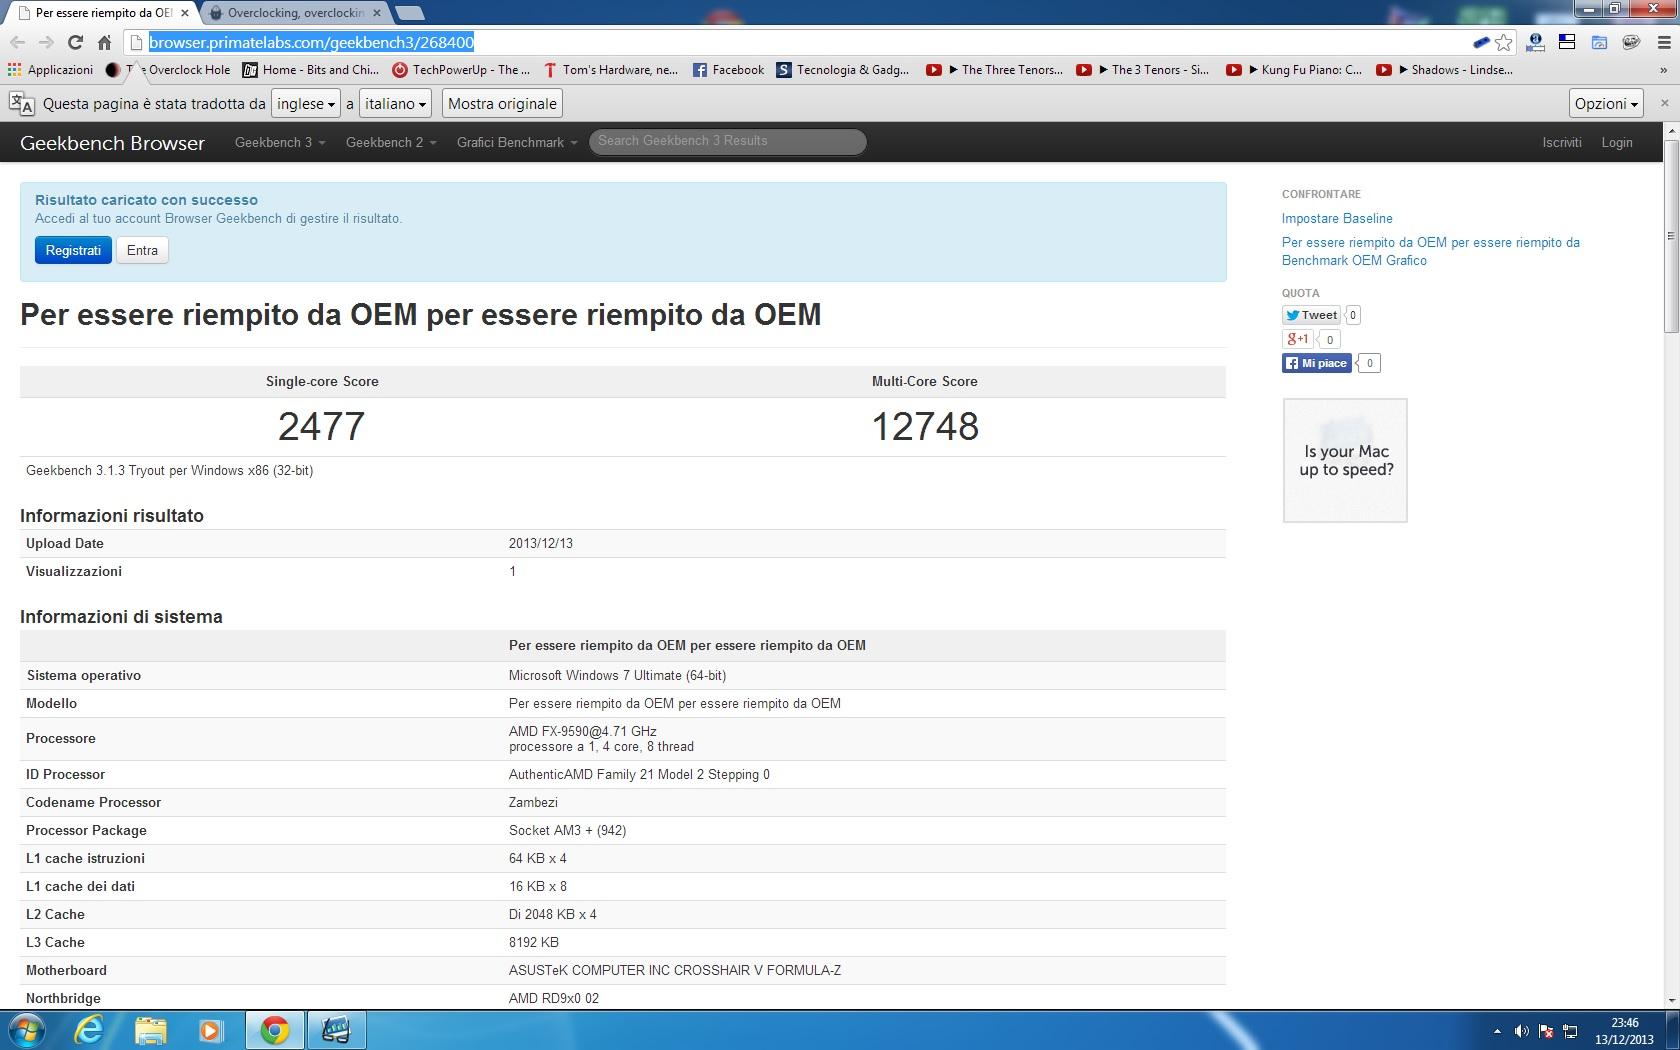1680x1050 pixels.
Task: Click the blue extension icon left of the star
Action: (x=1481, y=42)
